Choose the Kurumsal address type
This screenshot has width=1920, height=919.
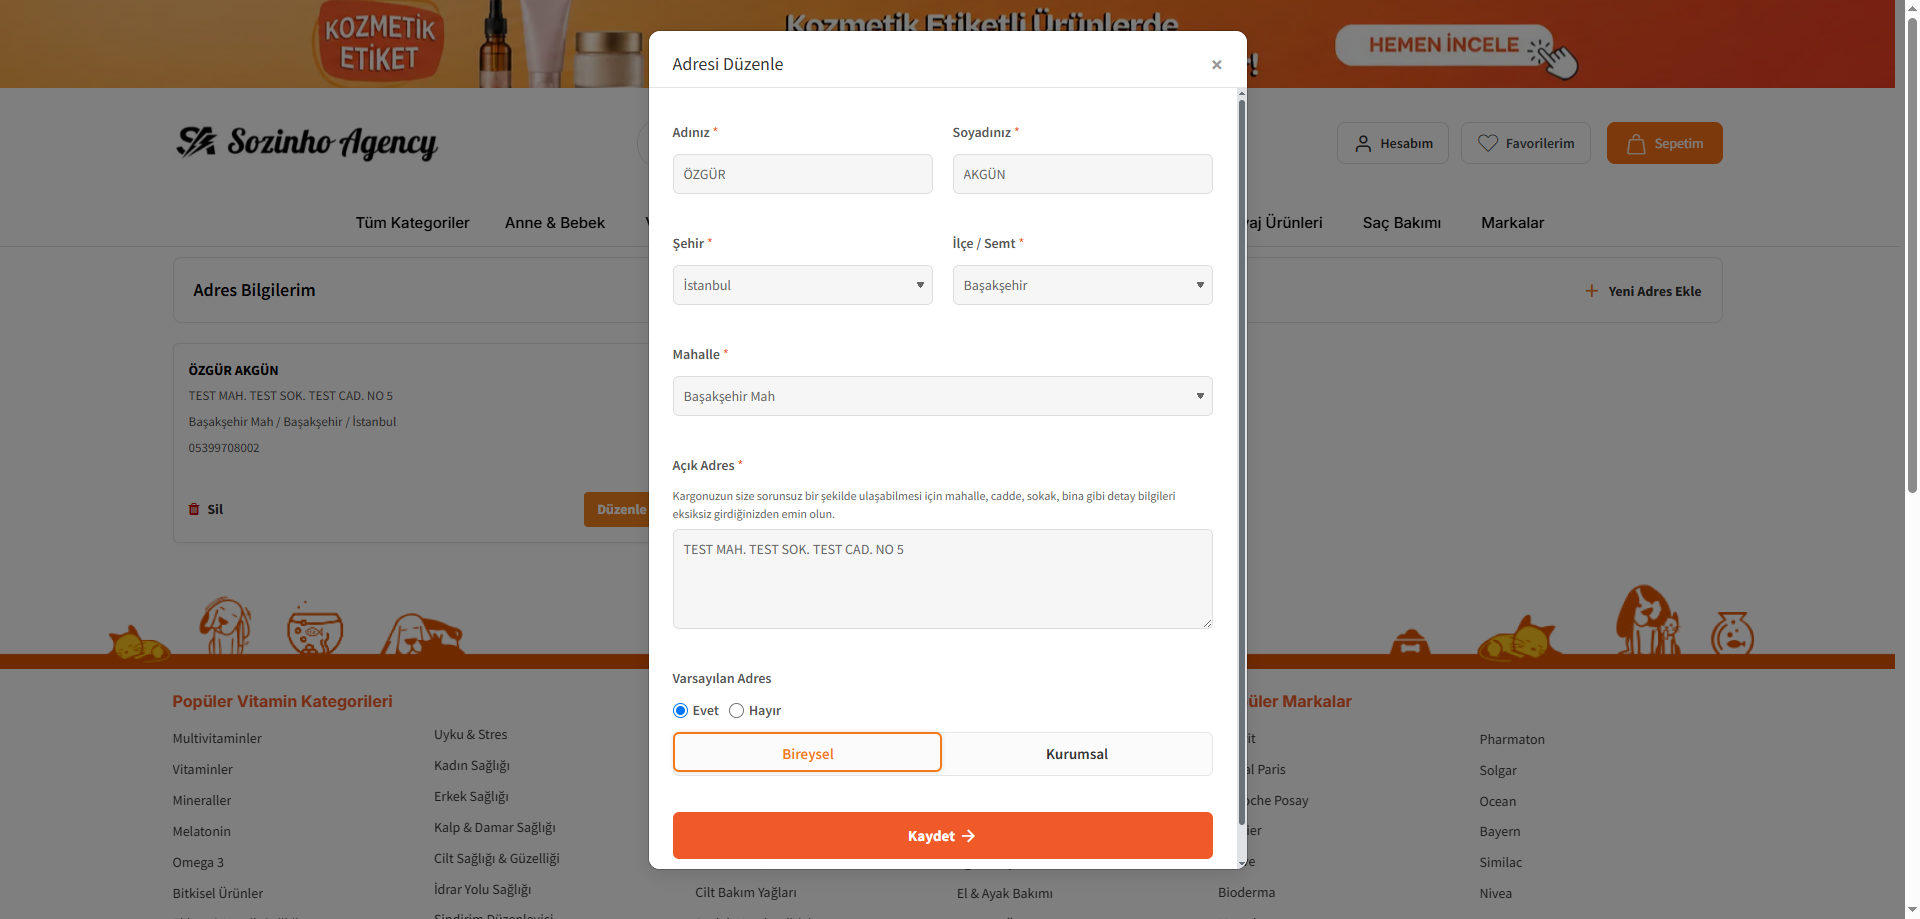1077,754
